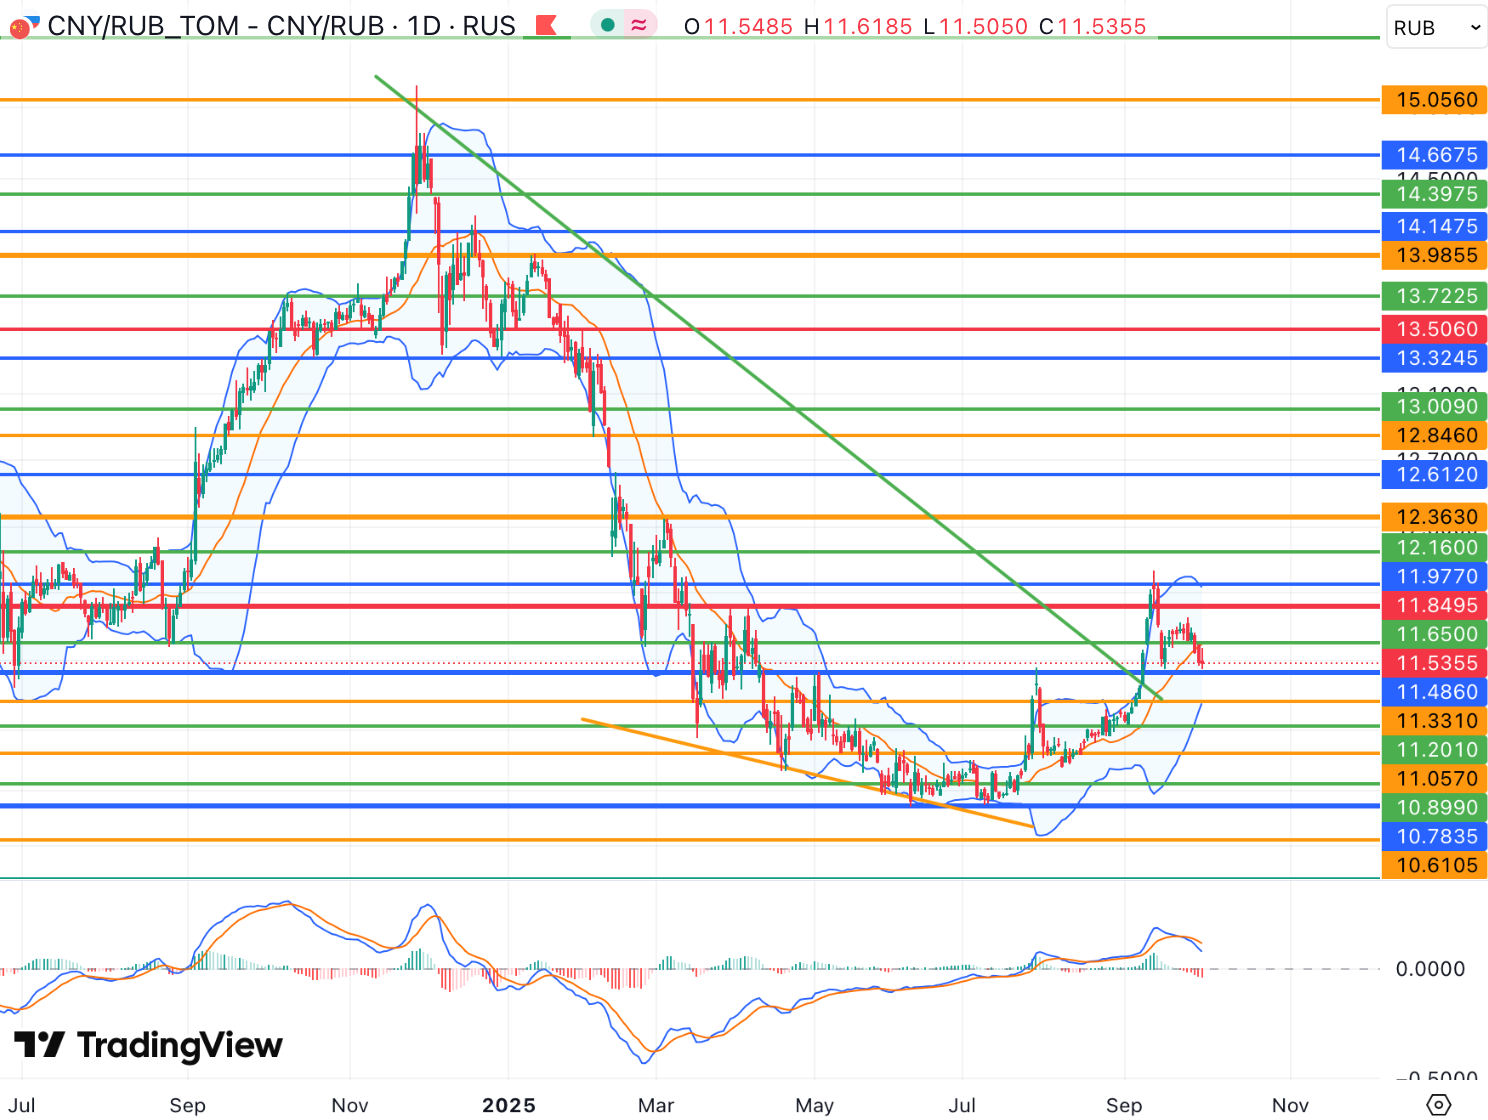Select the blue 14.6675 price label
This screenshot has width=1488, height=1120.
(1435, 155)
